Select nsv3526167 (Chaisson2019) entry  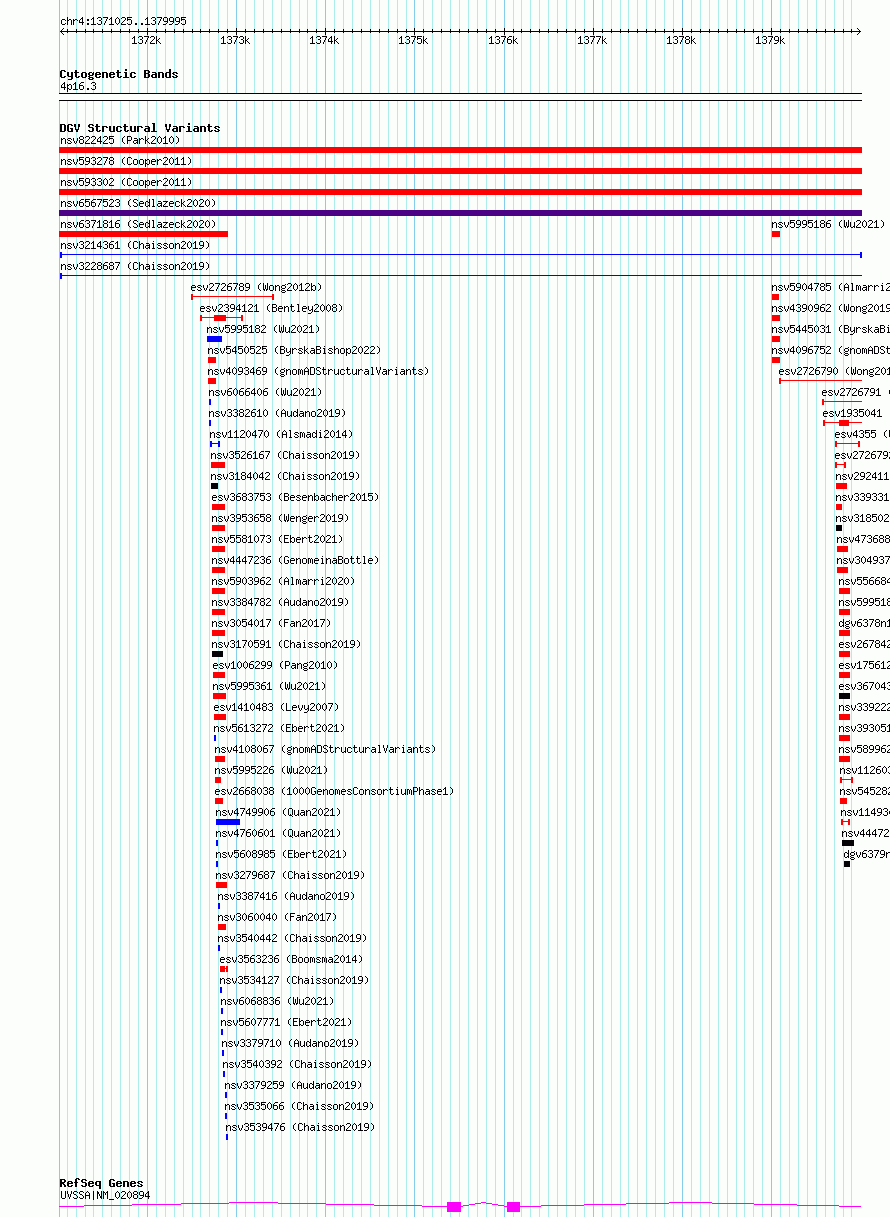coord(286,455)
